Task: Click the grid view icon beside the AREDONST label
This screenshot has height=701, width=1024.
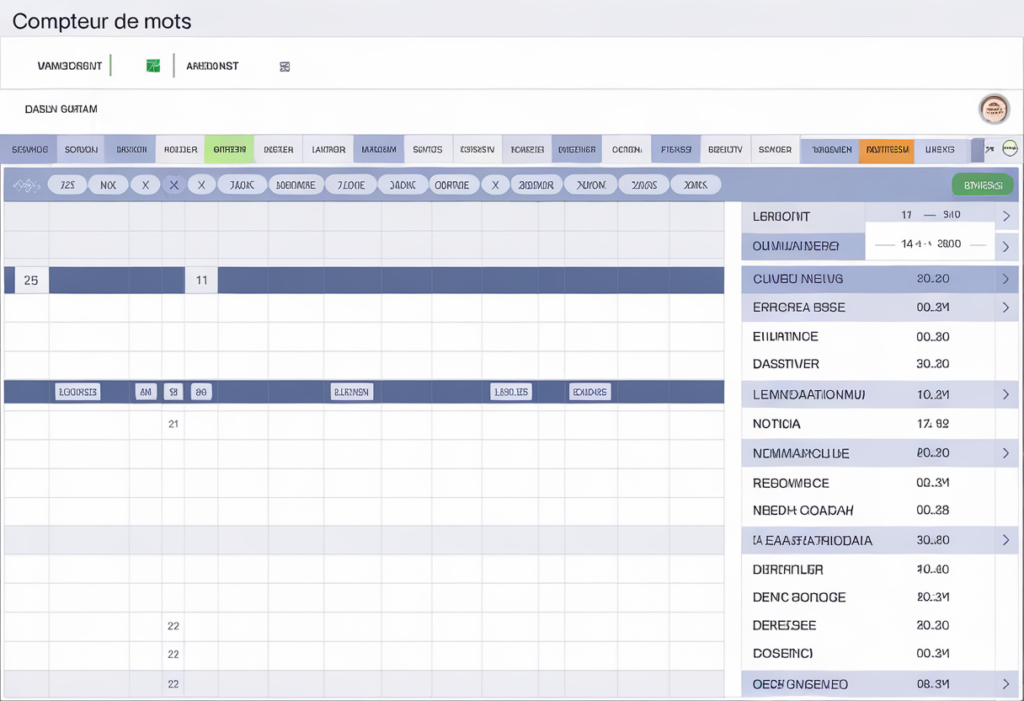Action: [x=284, y=65]
